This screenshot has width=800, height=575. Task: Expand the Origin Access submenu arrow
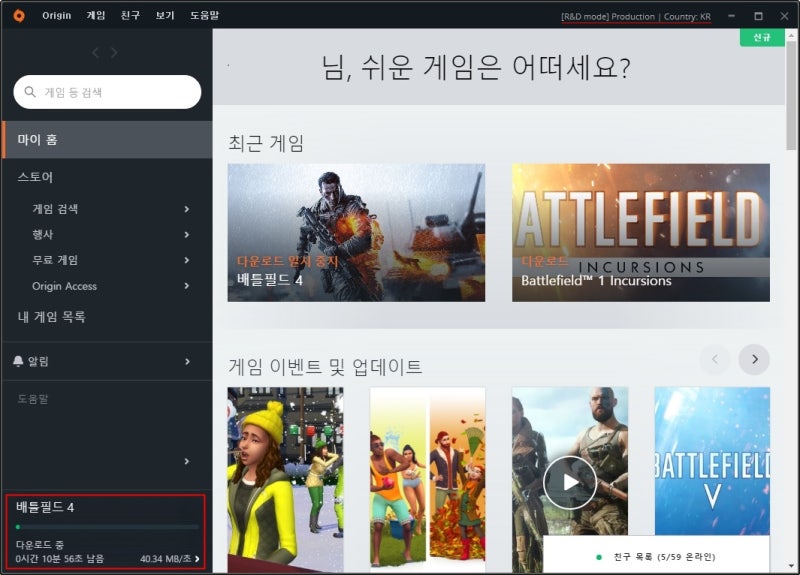[187, 286]
